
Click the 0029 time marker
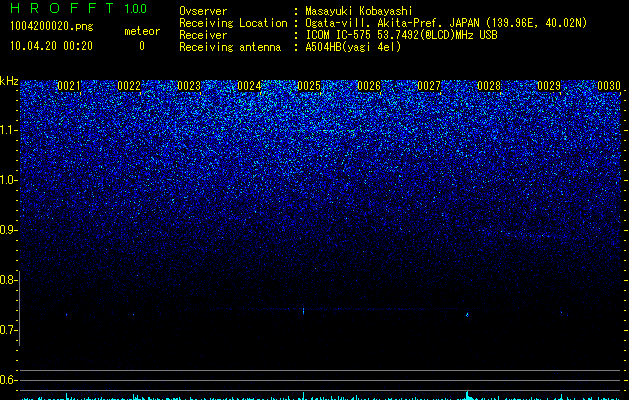(x=549, y=86)
